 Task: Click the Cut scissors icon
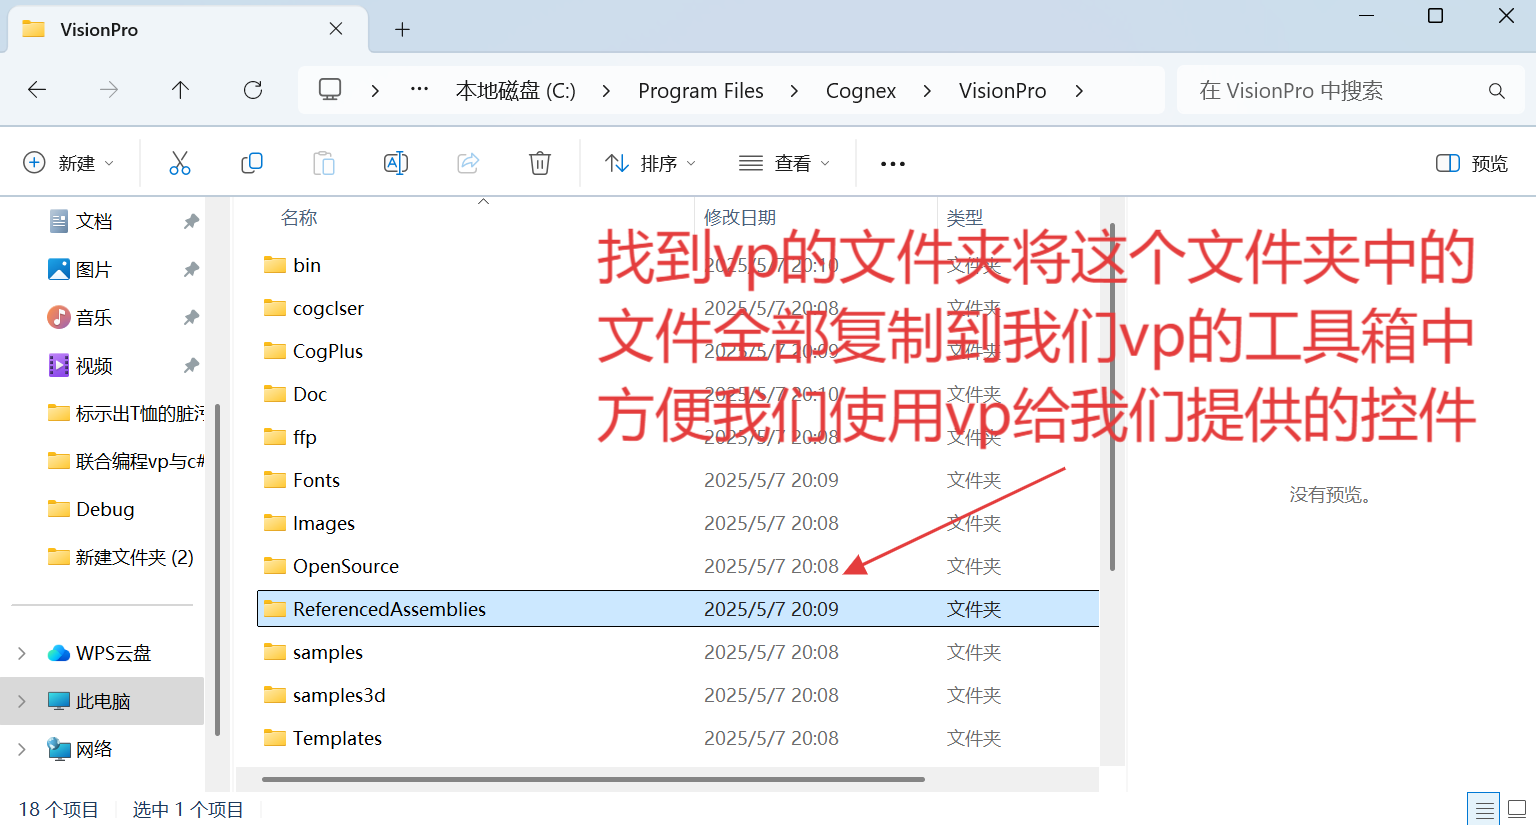pyautogui.click(x=180, y=163)
